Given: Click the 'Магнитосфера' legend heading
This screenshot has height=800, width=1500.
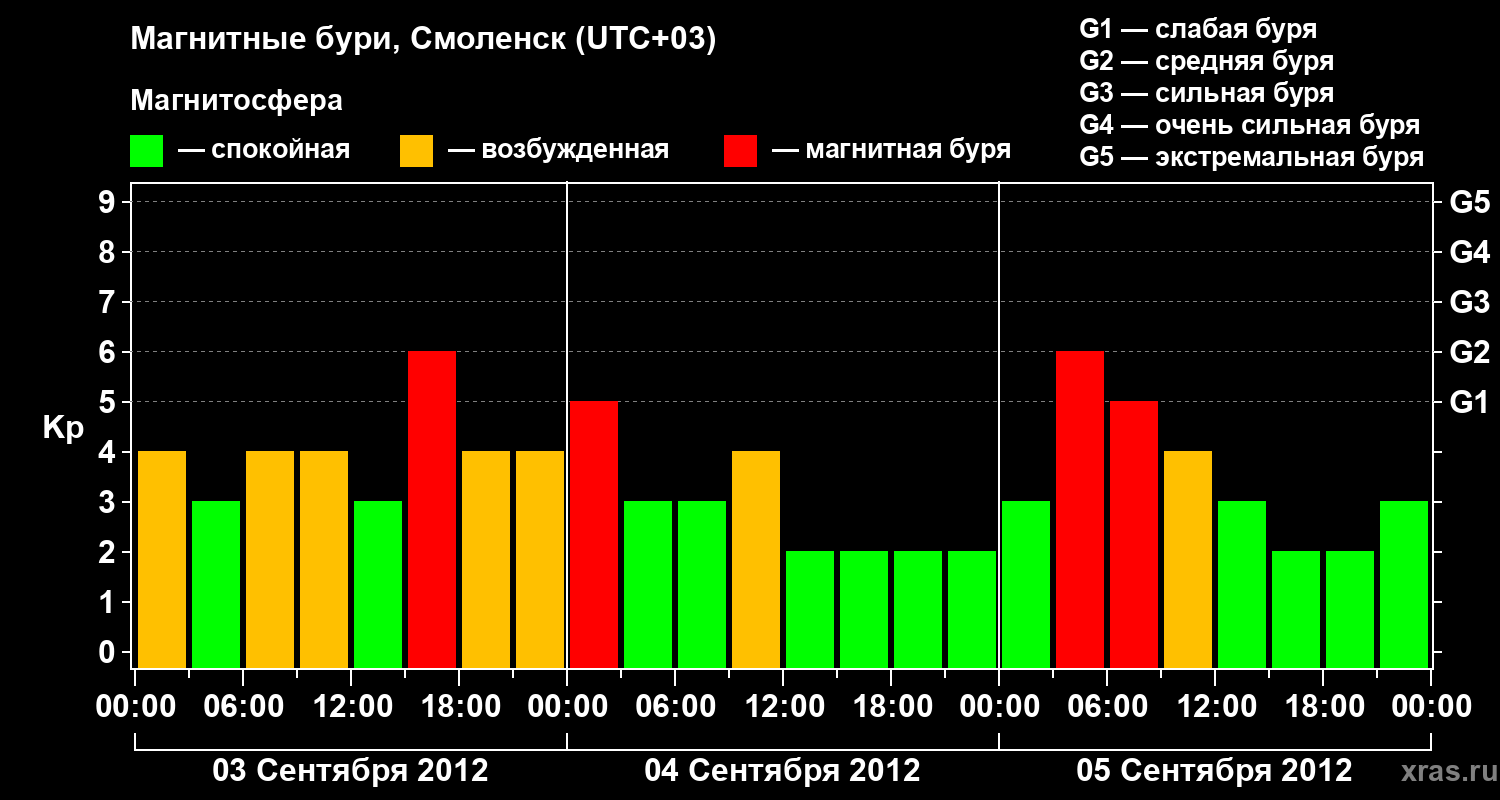Looking at the screenshot, I should coord(236,101).
